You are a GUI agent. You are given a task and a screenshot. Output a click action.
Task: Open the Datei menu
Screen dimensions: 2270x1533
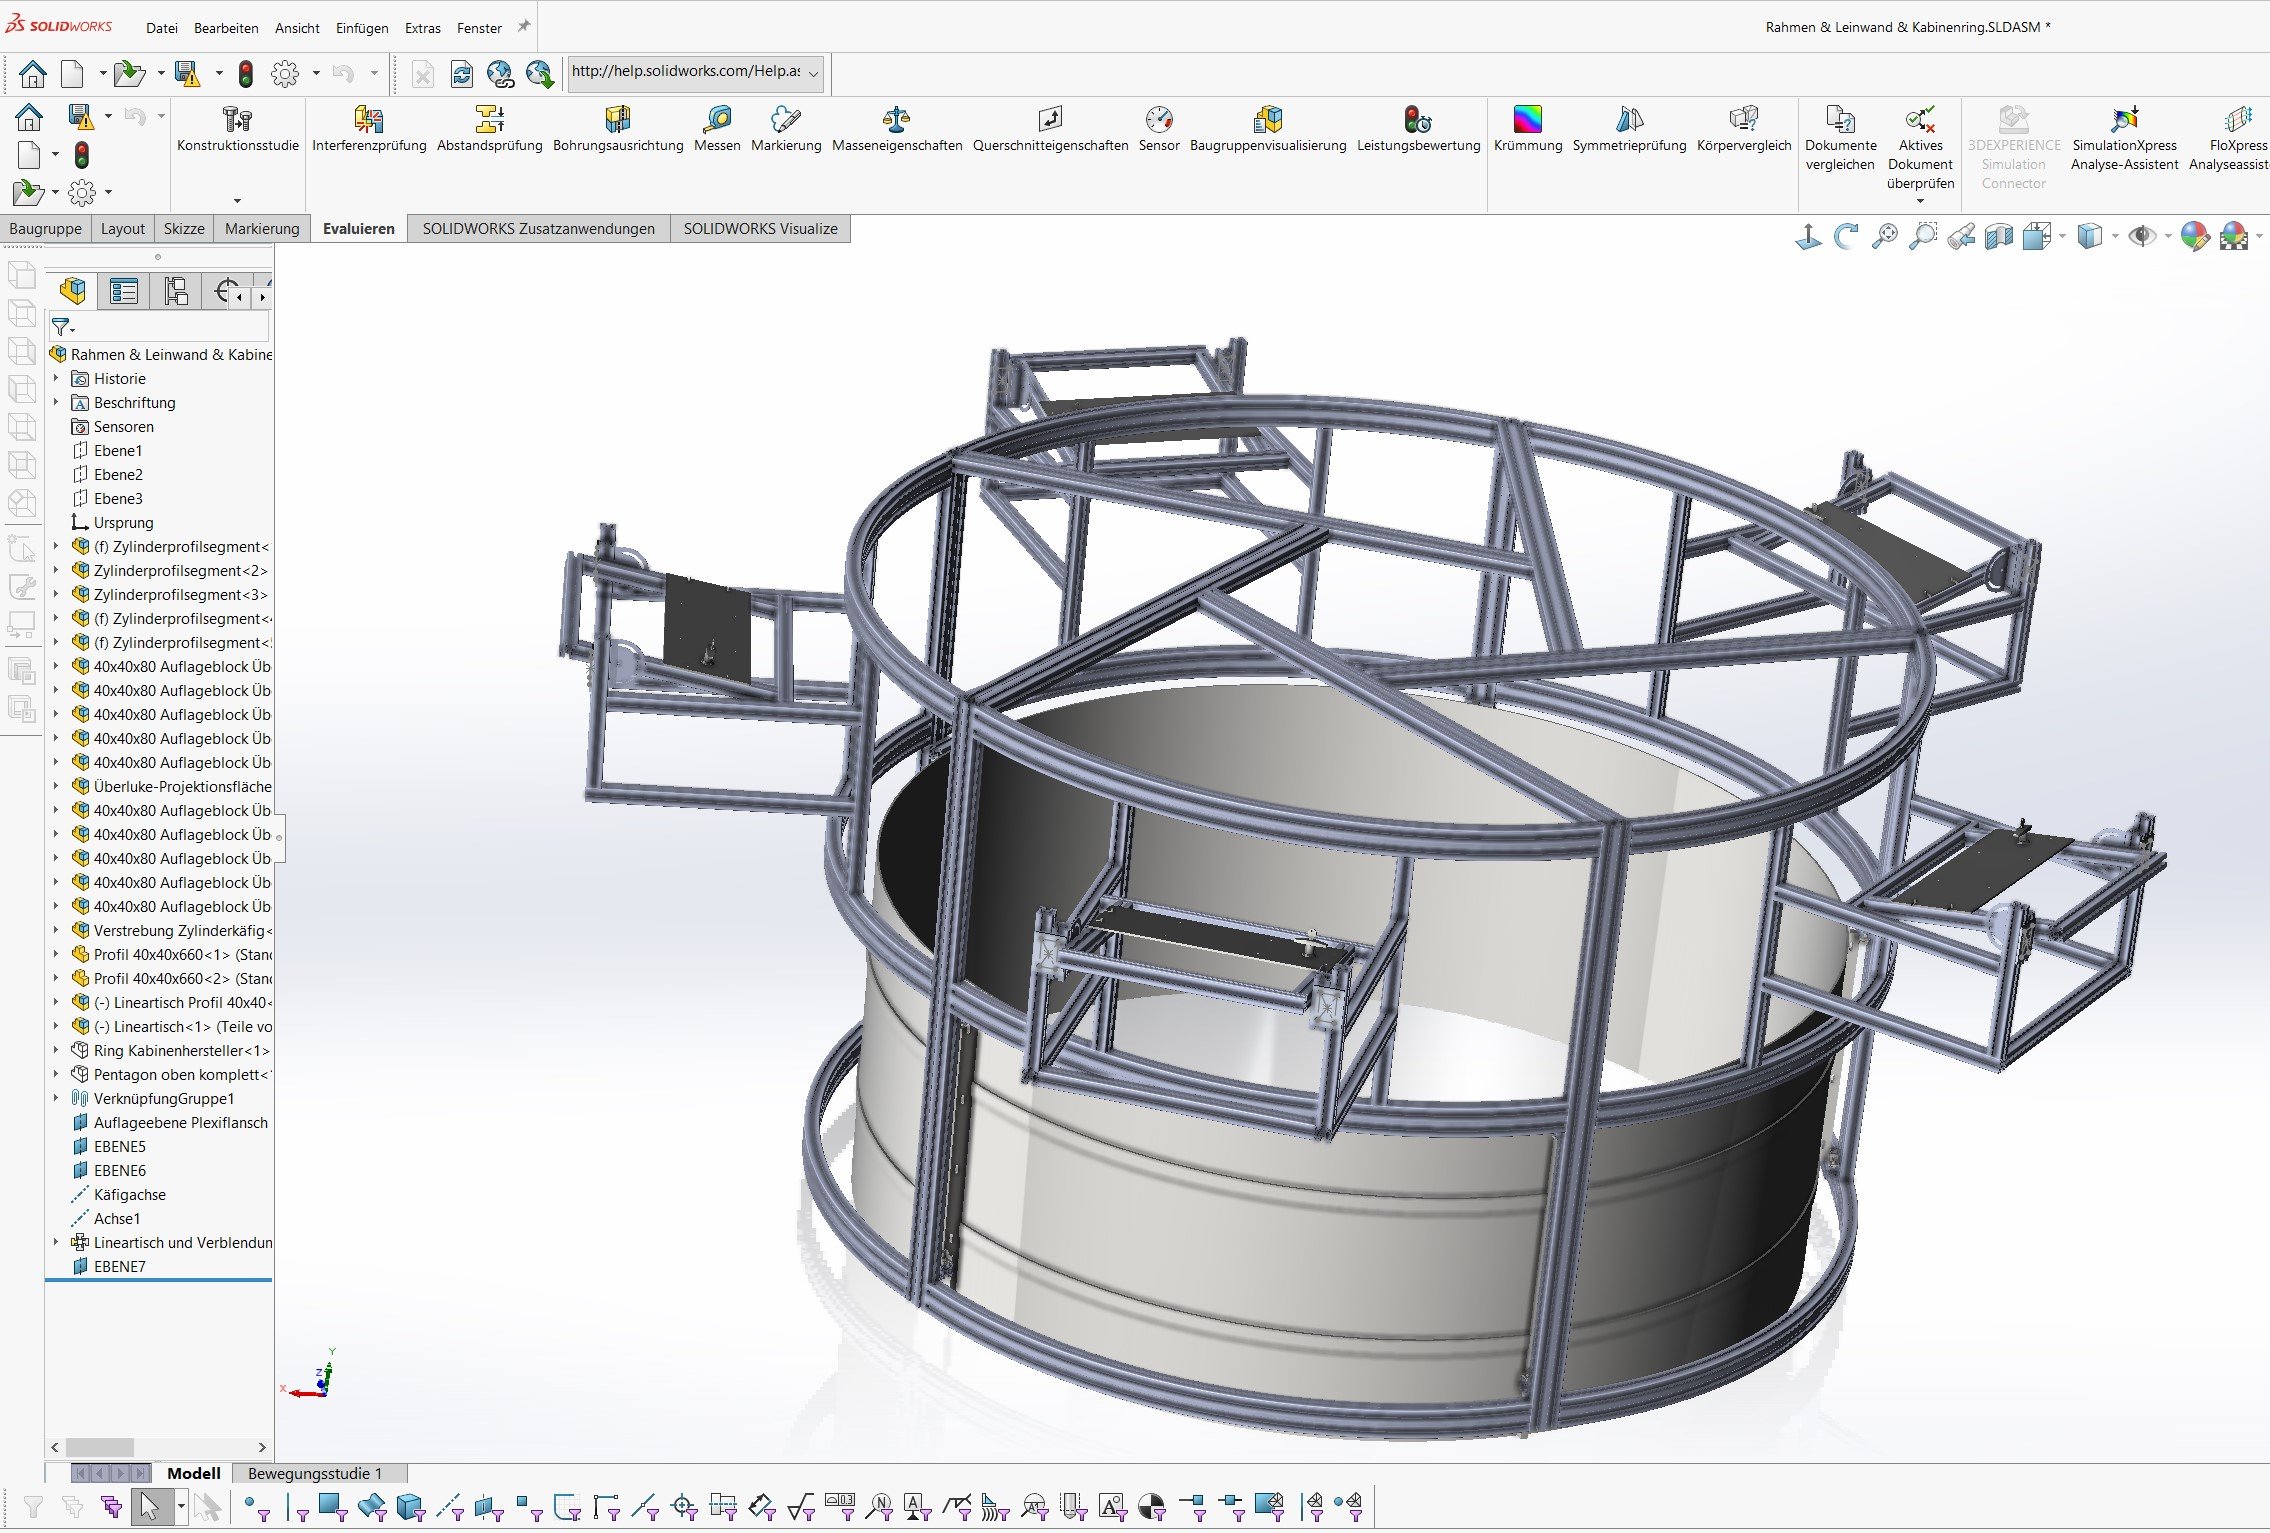162,28
